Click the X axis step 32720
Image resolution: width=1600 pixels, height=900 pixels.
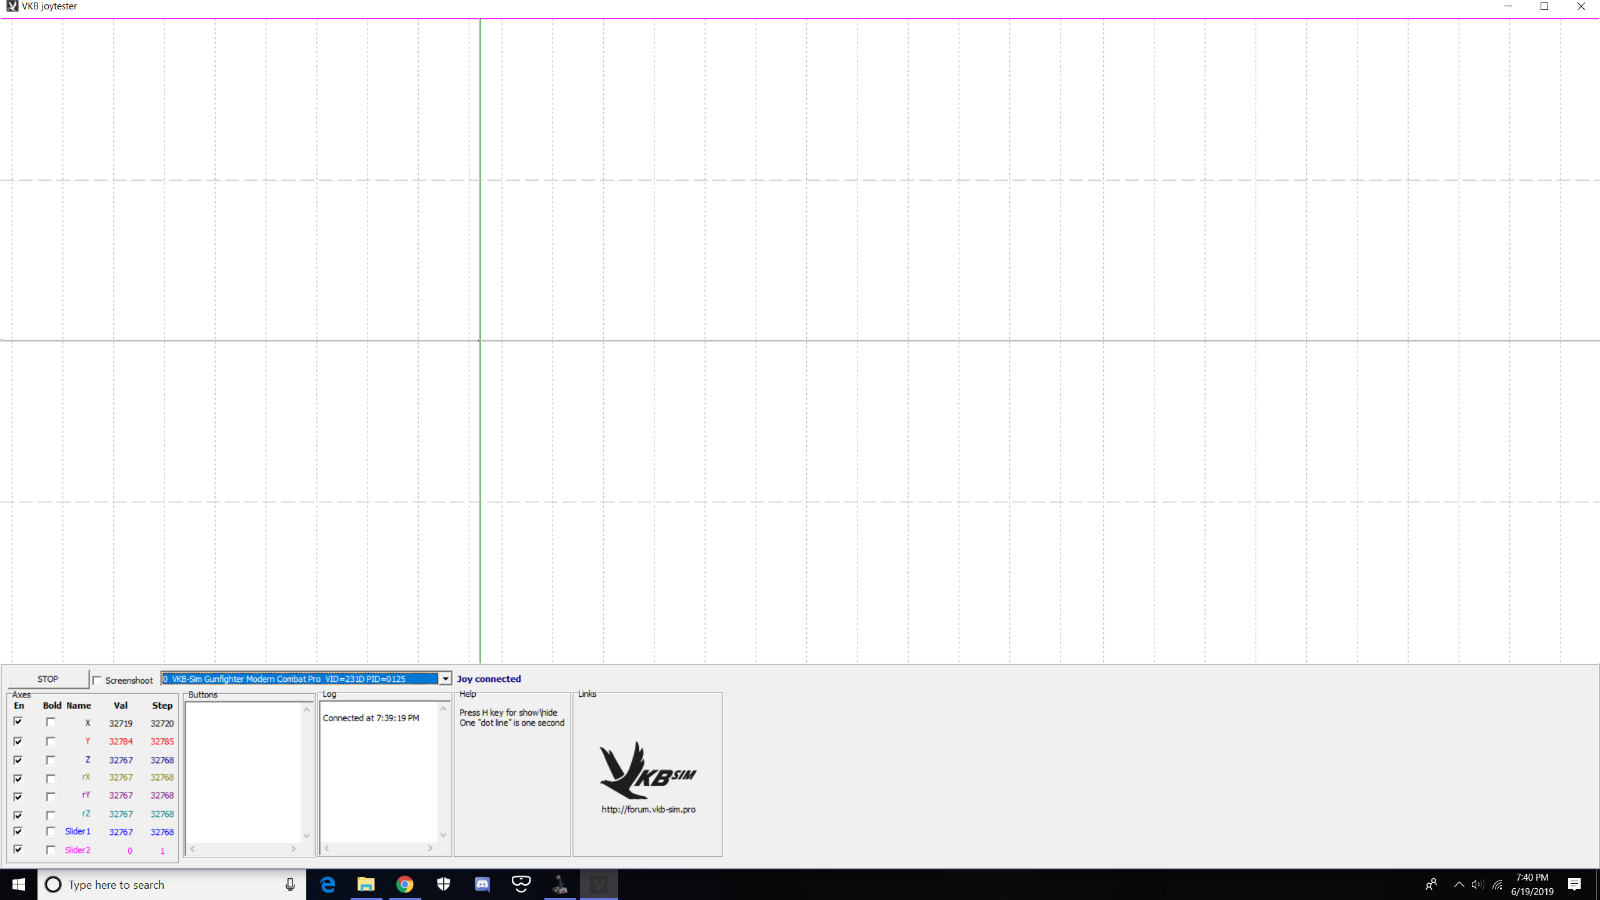pyautogui.click(x=162, y=723)
